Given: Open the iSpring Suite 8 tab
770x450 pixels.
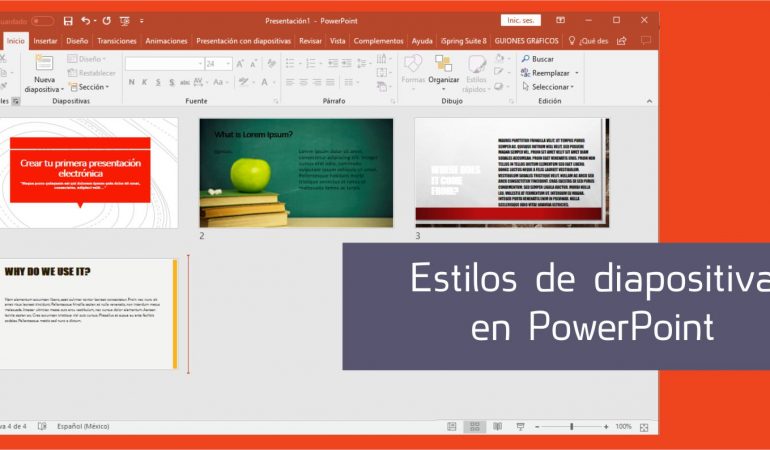Looking at the screenshot, I should coord(464,41).
